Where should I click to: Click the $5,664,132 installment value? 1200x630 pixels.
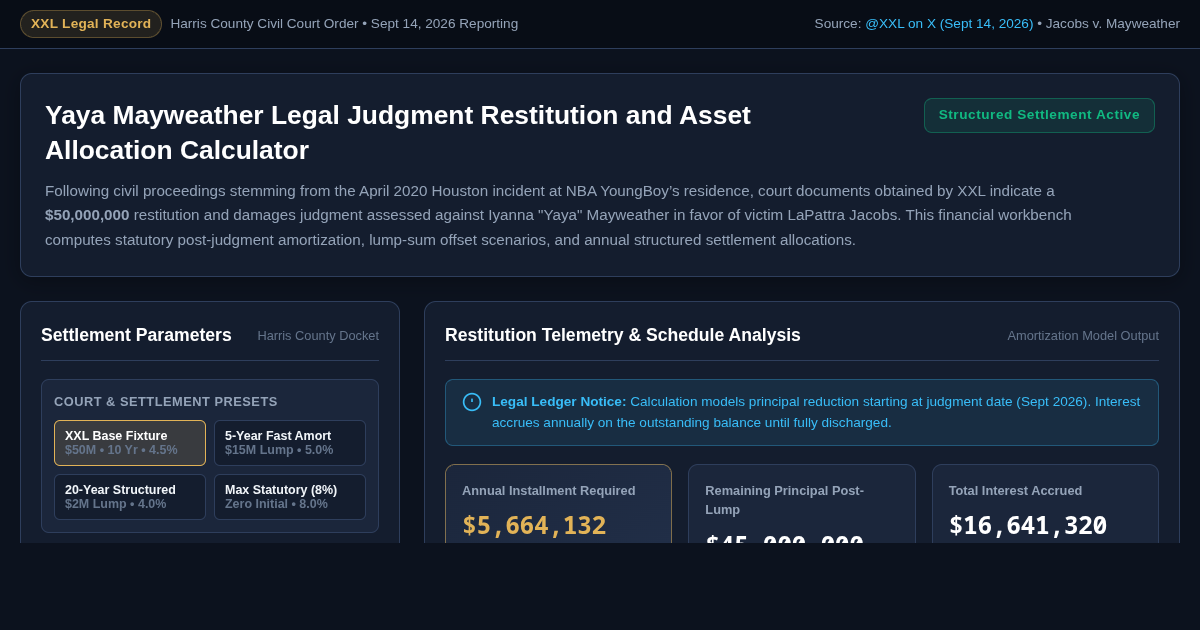534,525
